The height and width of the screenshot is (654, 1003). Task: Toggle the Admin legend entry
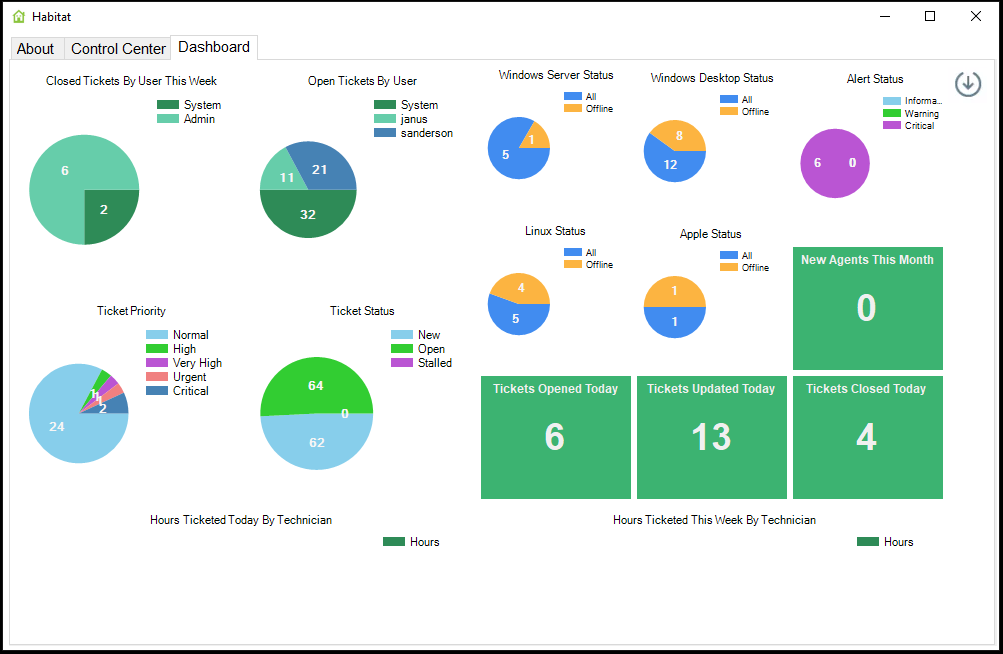(189, 118)
